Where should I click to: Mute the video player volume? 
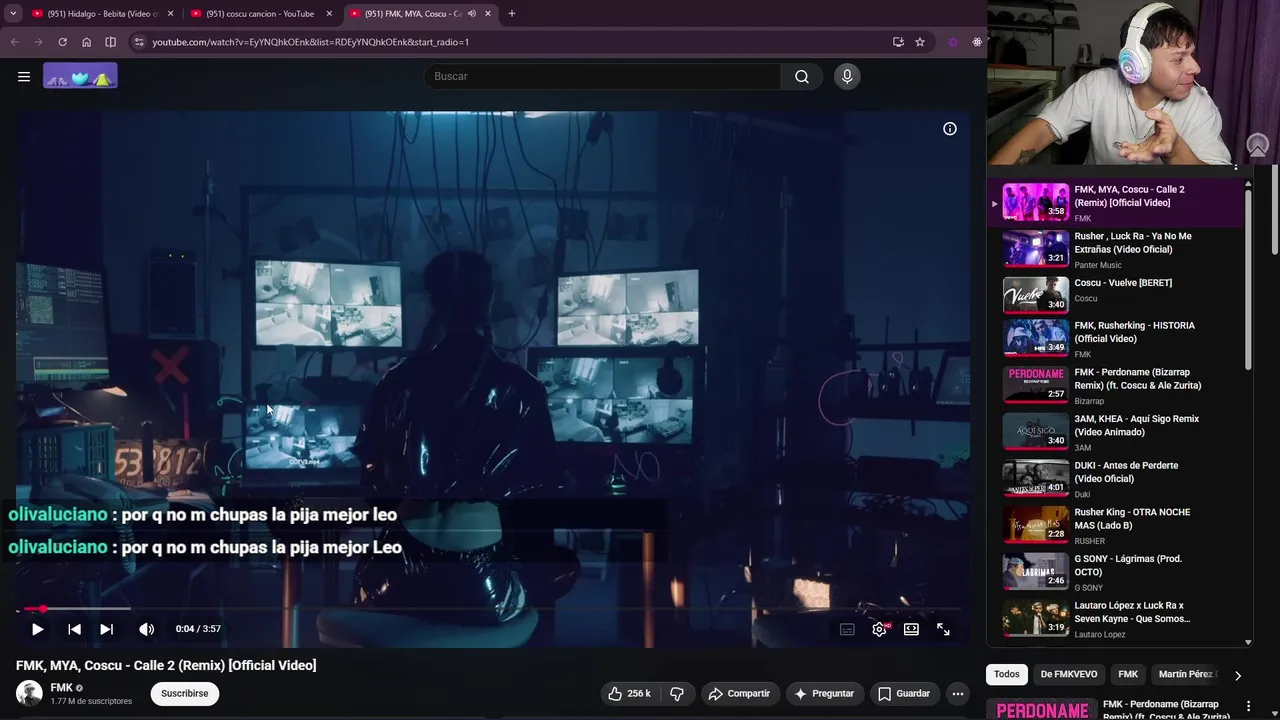[146, 629]
